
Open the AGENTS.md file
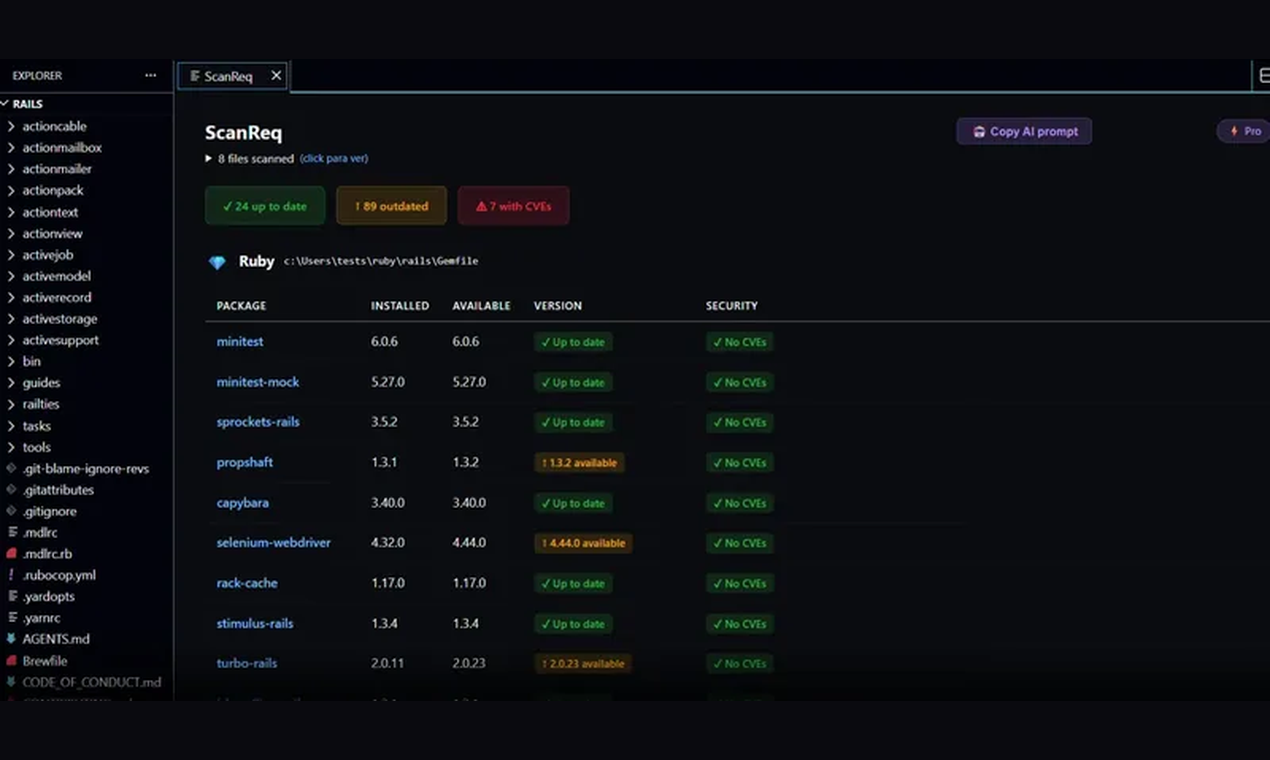coord(86,639)
